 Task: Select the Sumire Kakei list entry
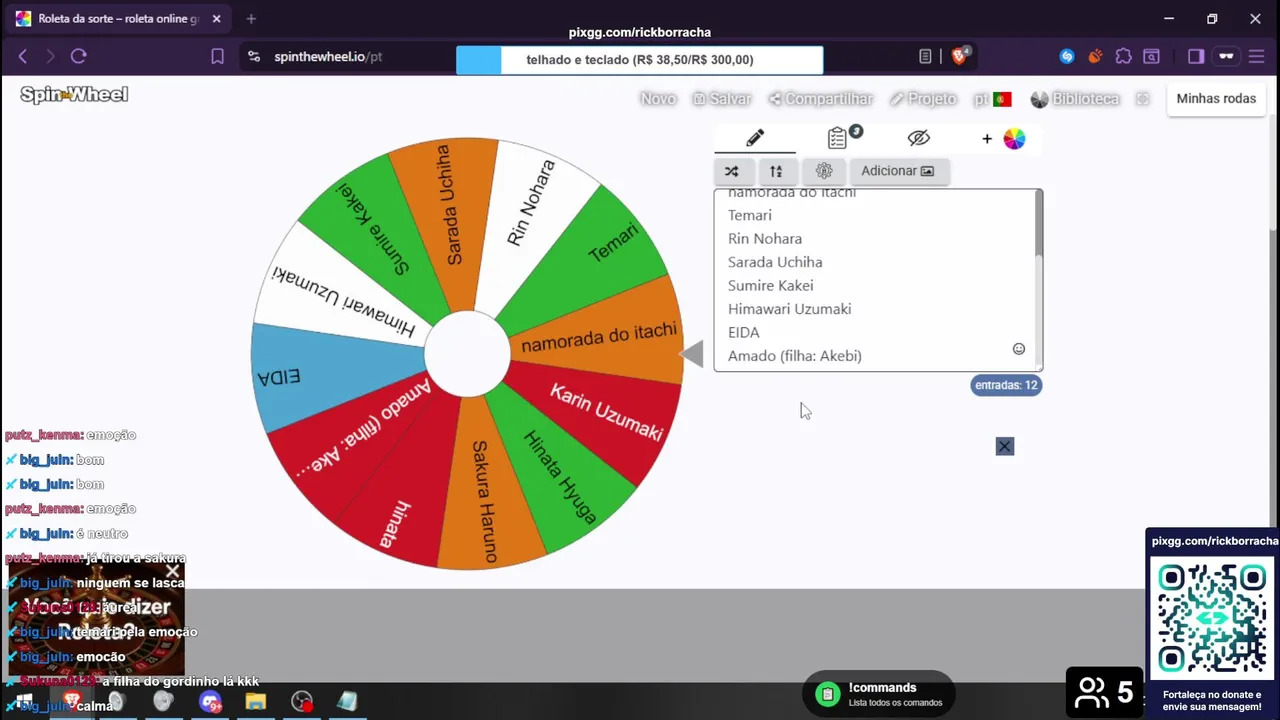click(770, 285)
